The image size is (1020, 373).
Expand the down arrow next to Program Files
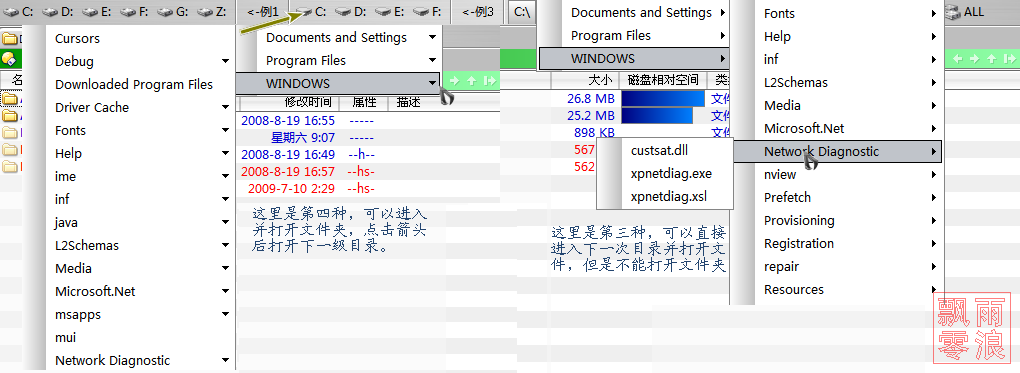pos(433,61)
